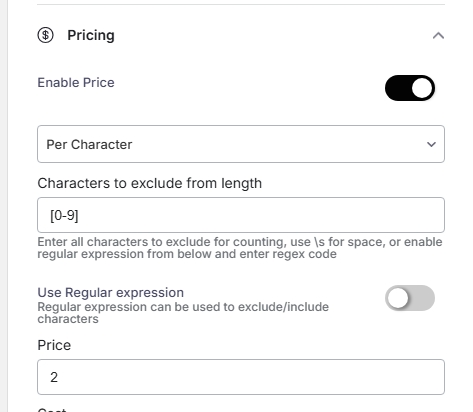
Task: Click the partially visible Cost label
Action: [x=52, y=409]
